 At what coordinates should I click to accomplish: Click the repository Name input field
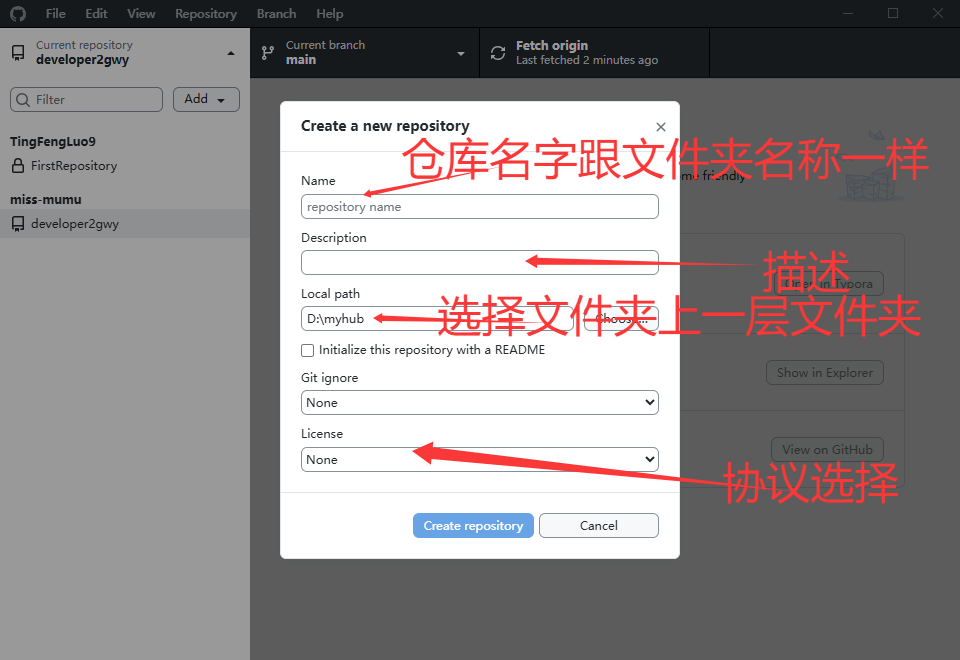[x=479, y=207]
